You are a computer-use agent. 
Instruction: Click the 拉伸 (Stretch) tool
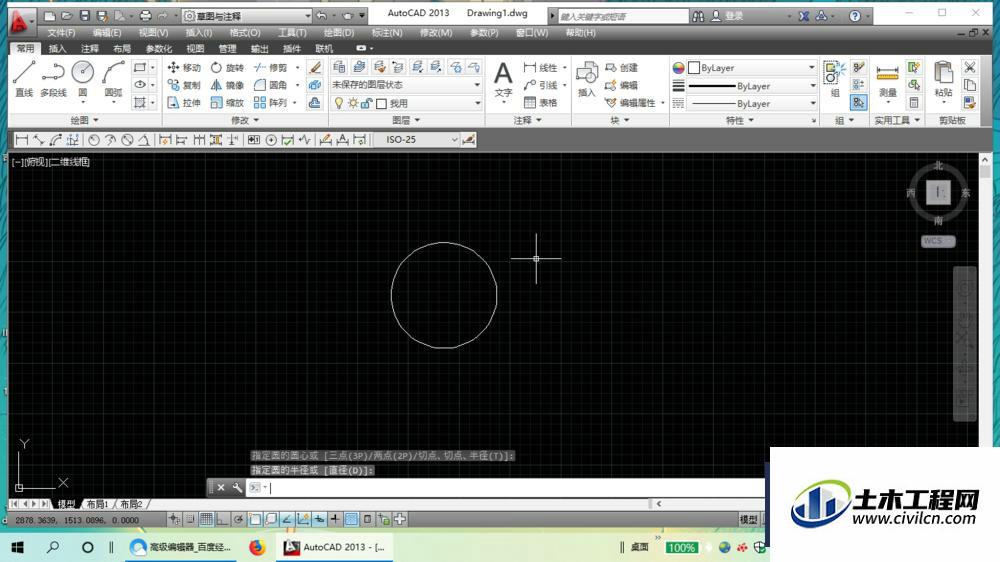coord(184,102)
